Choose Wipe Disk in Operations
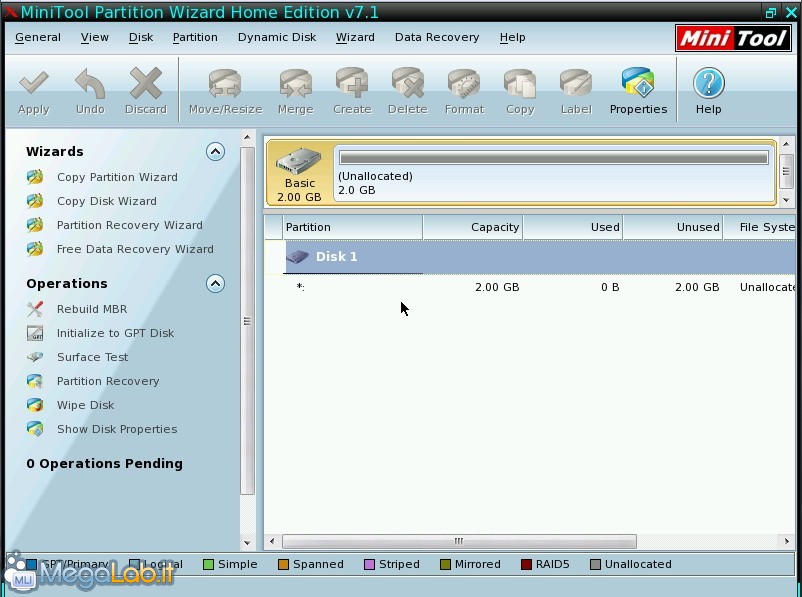 (85, 405)
